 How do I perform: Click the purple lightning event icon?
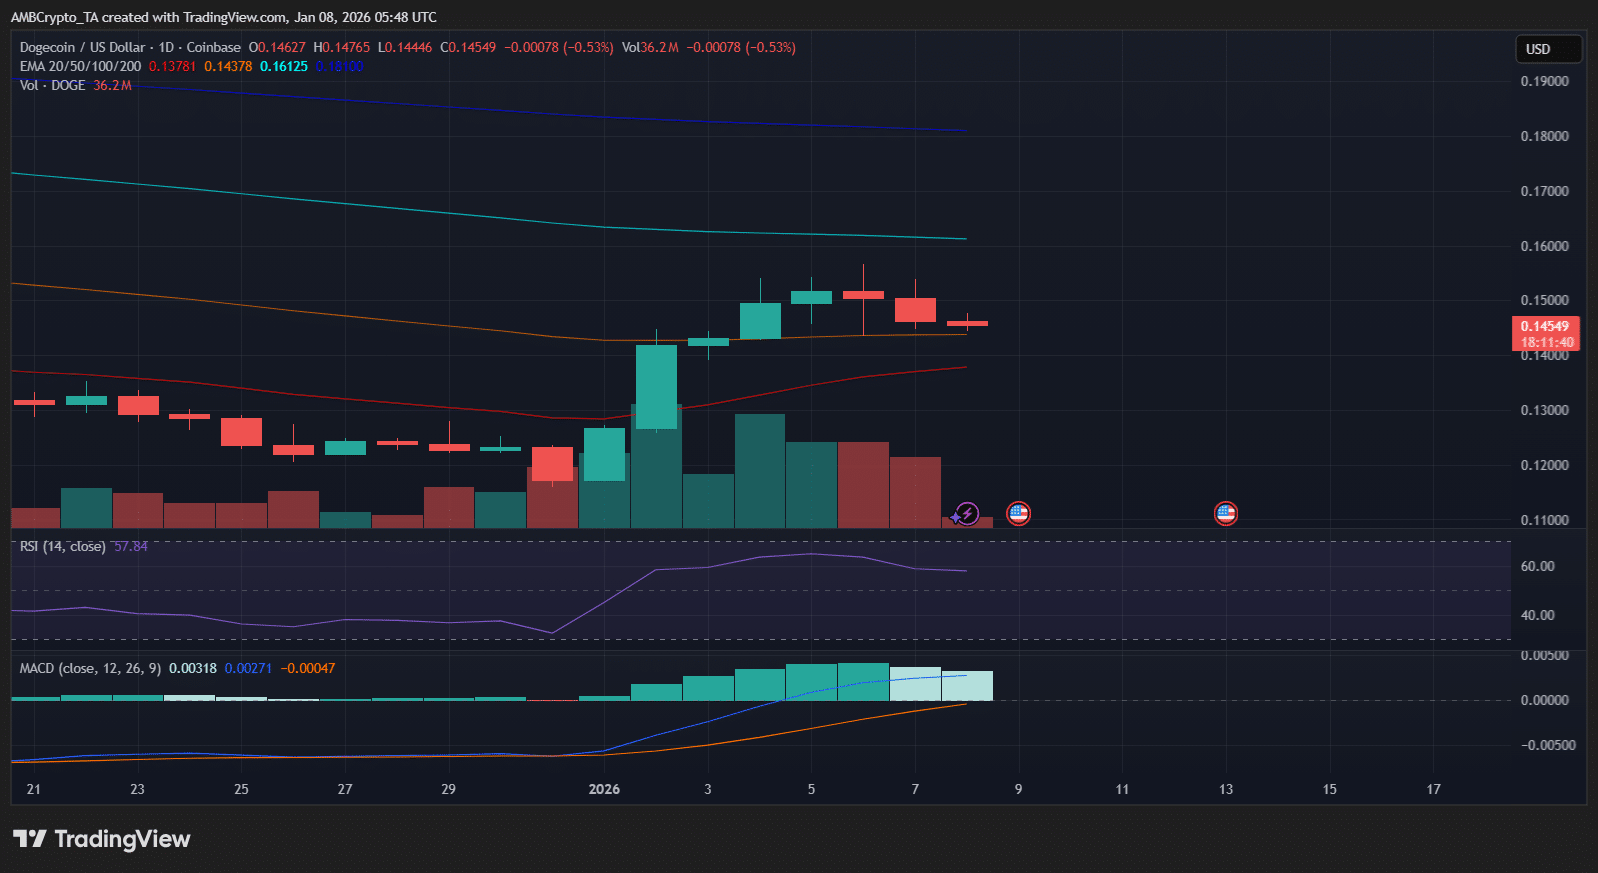966,514
